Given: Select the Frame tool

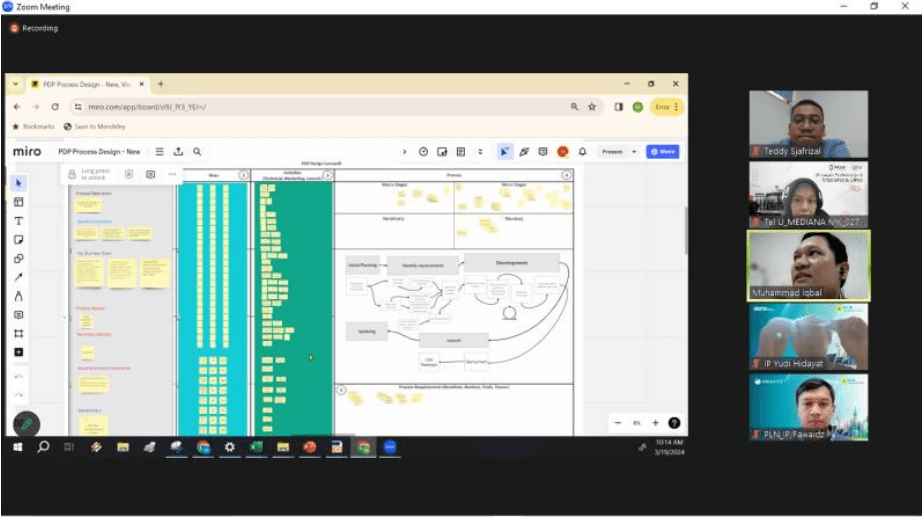Looking at the screenshot, I should coord(18,333).
